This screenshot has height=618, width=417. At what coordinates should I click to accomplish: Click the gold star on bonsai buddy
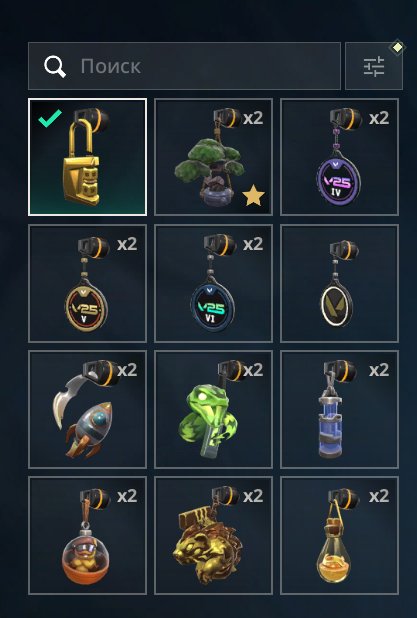click(x=253, y=196)
